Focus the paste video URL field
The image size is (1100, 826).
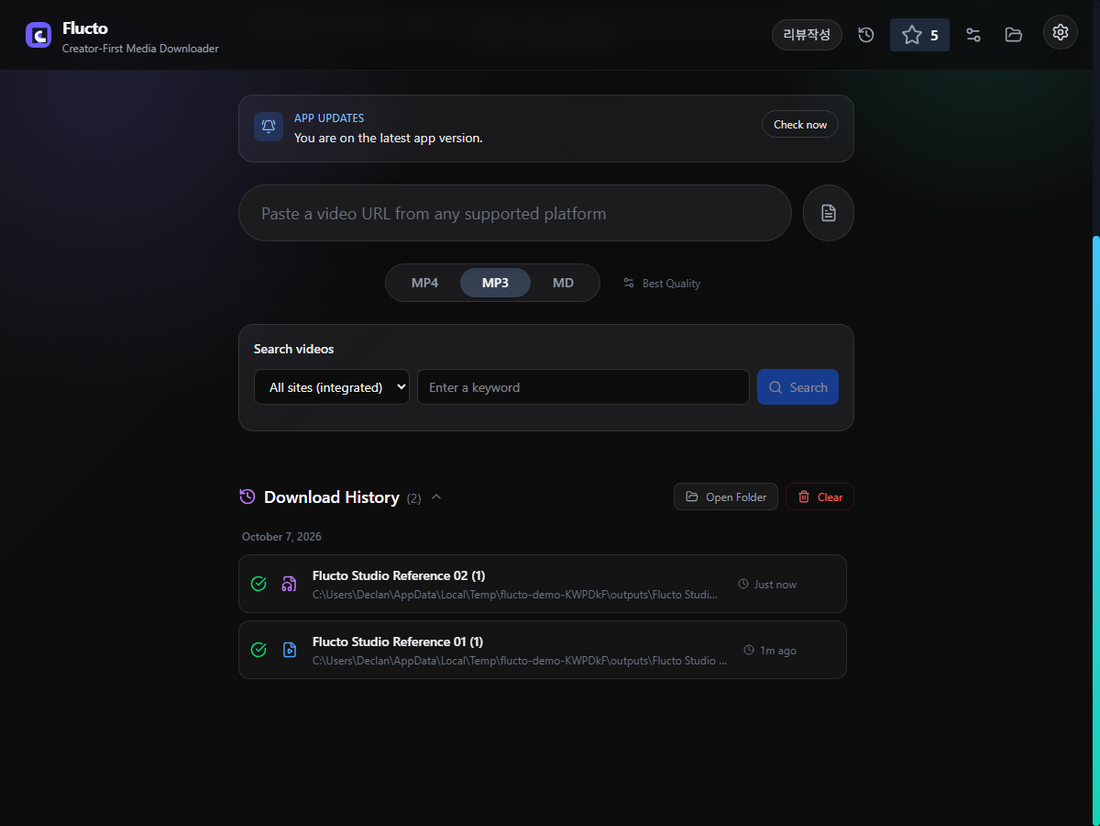[x=515, y=213]
